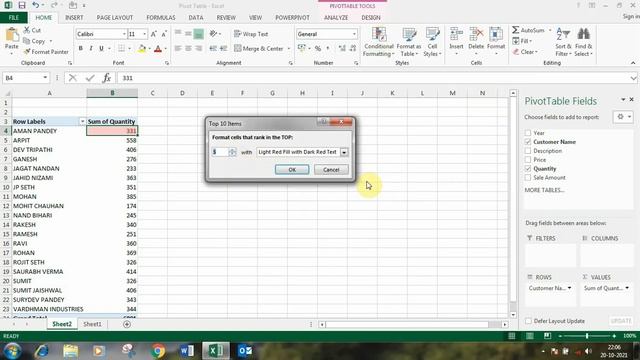Add a new sheet with the plus icon
640x360 pixels.
click(x=127, y=324)
